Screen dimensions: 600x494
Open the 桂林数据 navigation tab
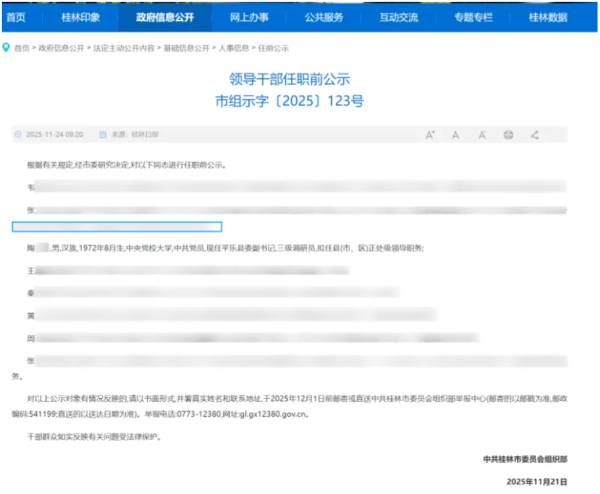pos(548,17)
